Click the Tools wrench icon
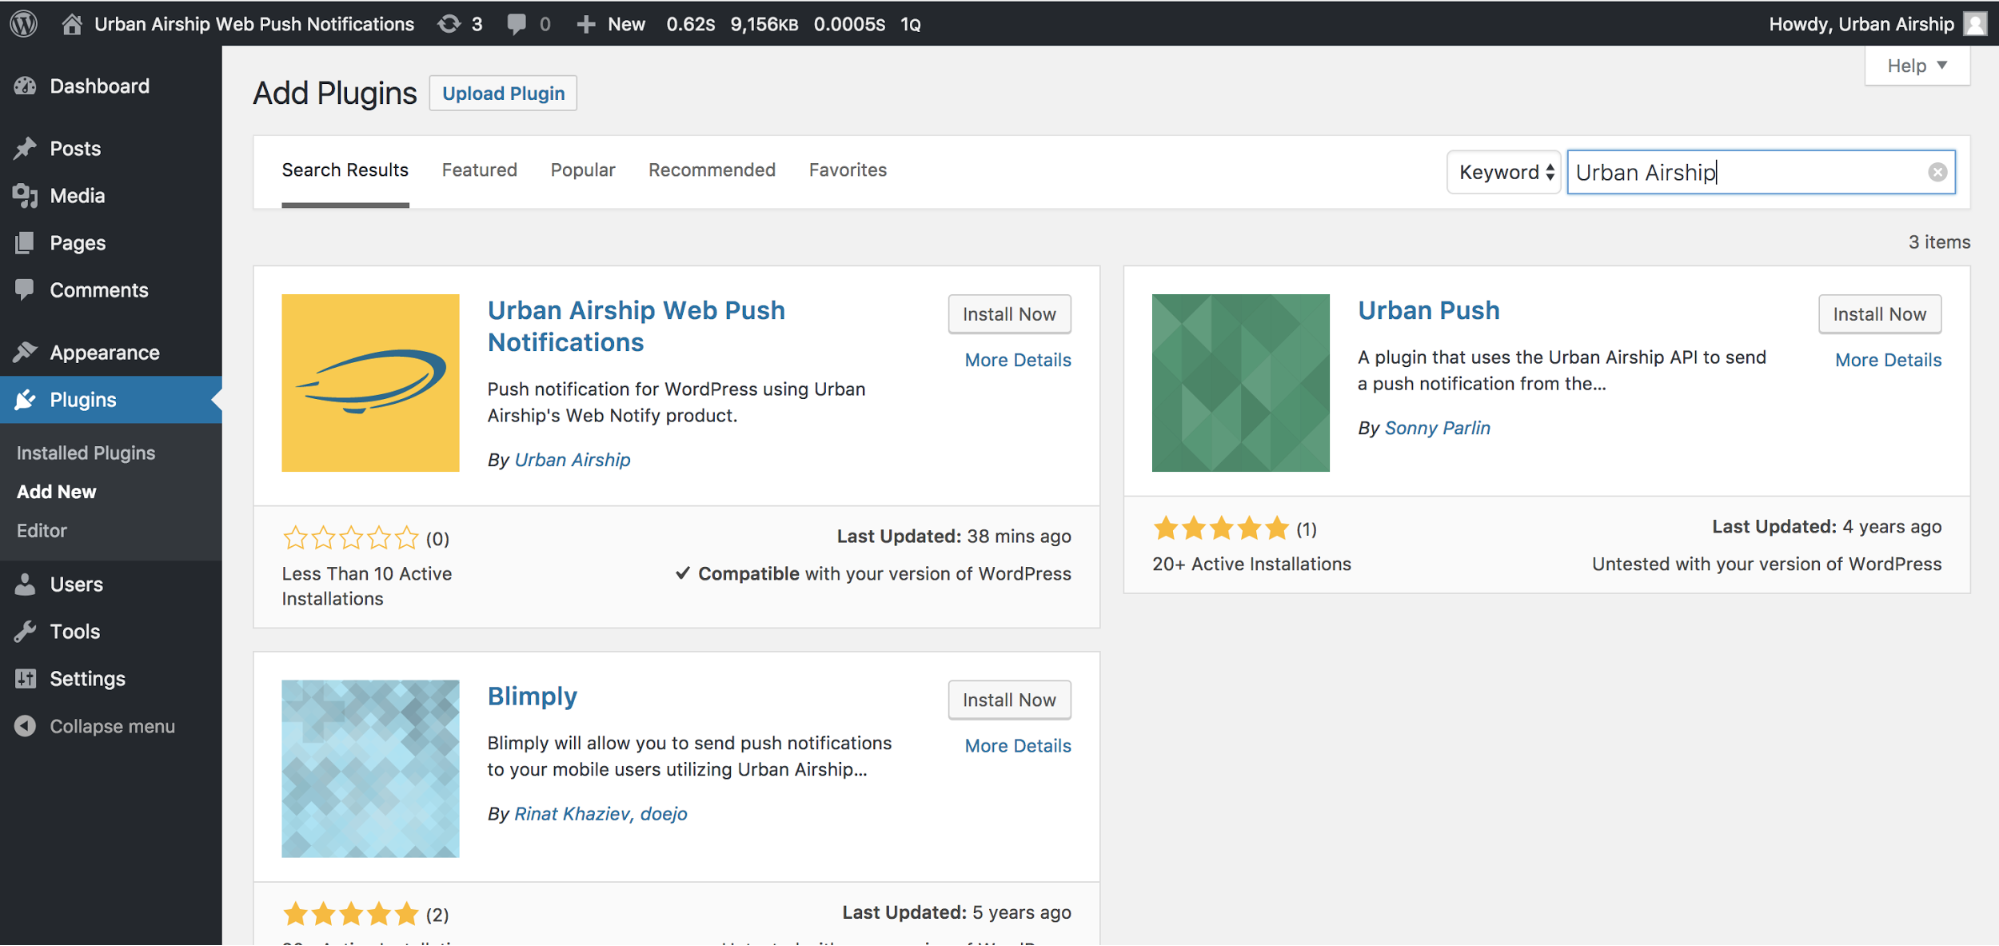Screen dimensions: 1999x946 (x=26, y=631)
